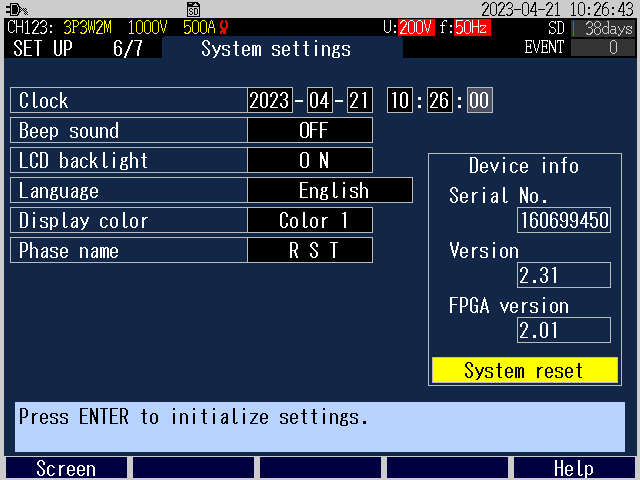Click the SD card icon in top bar
The height and width of the screenshot is (480, 640).
click(x=193, y=9)
